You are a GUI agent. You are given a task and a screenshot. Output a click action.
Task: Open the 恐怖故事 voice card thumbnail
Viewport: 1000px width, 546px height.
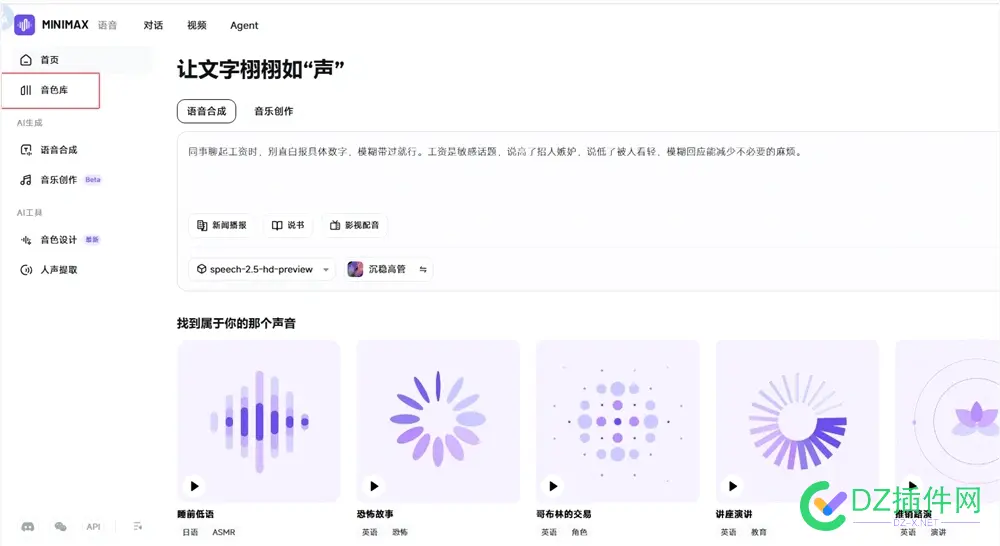point(438,422)
